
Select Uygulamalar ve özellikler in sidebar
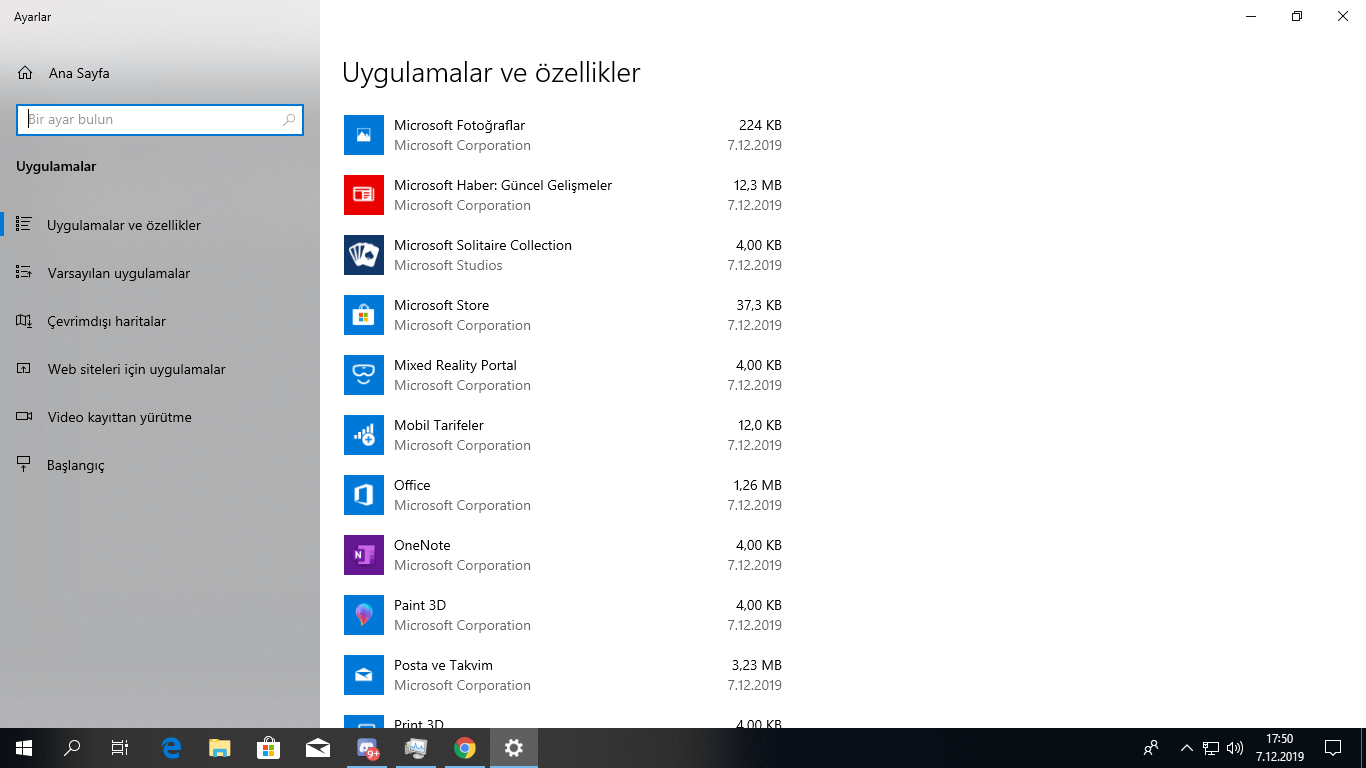point(160,225)
